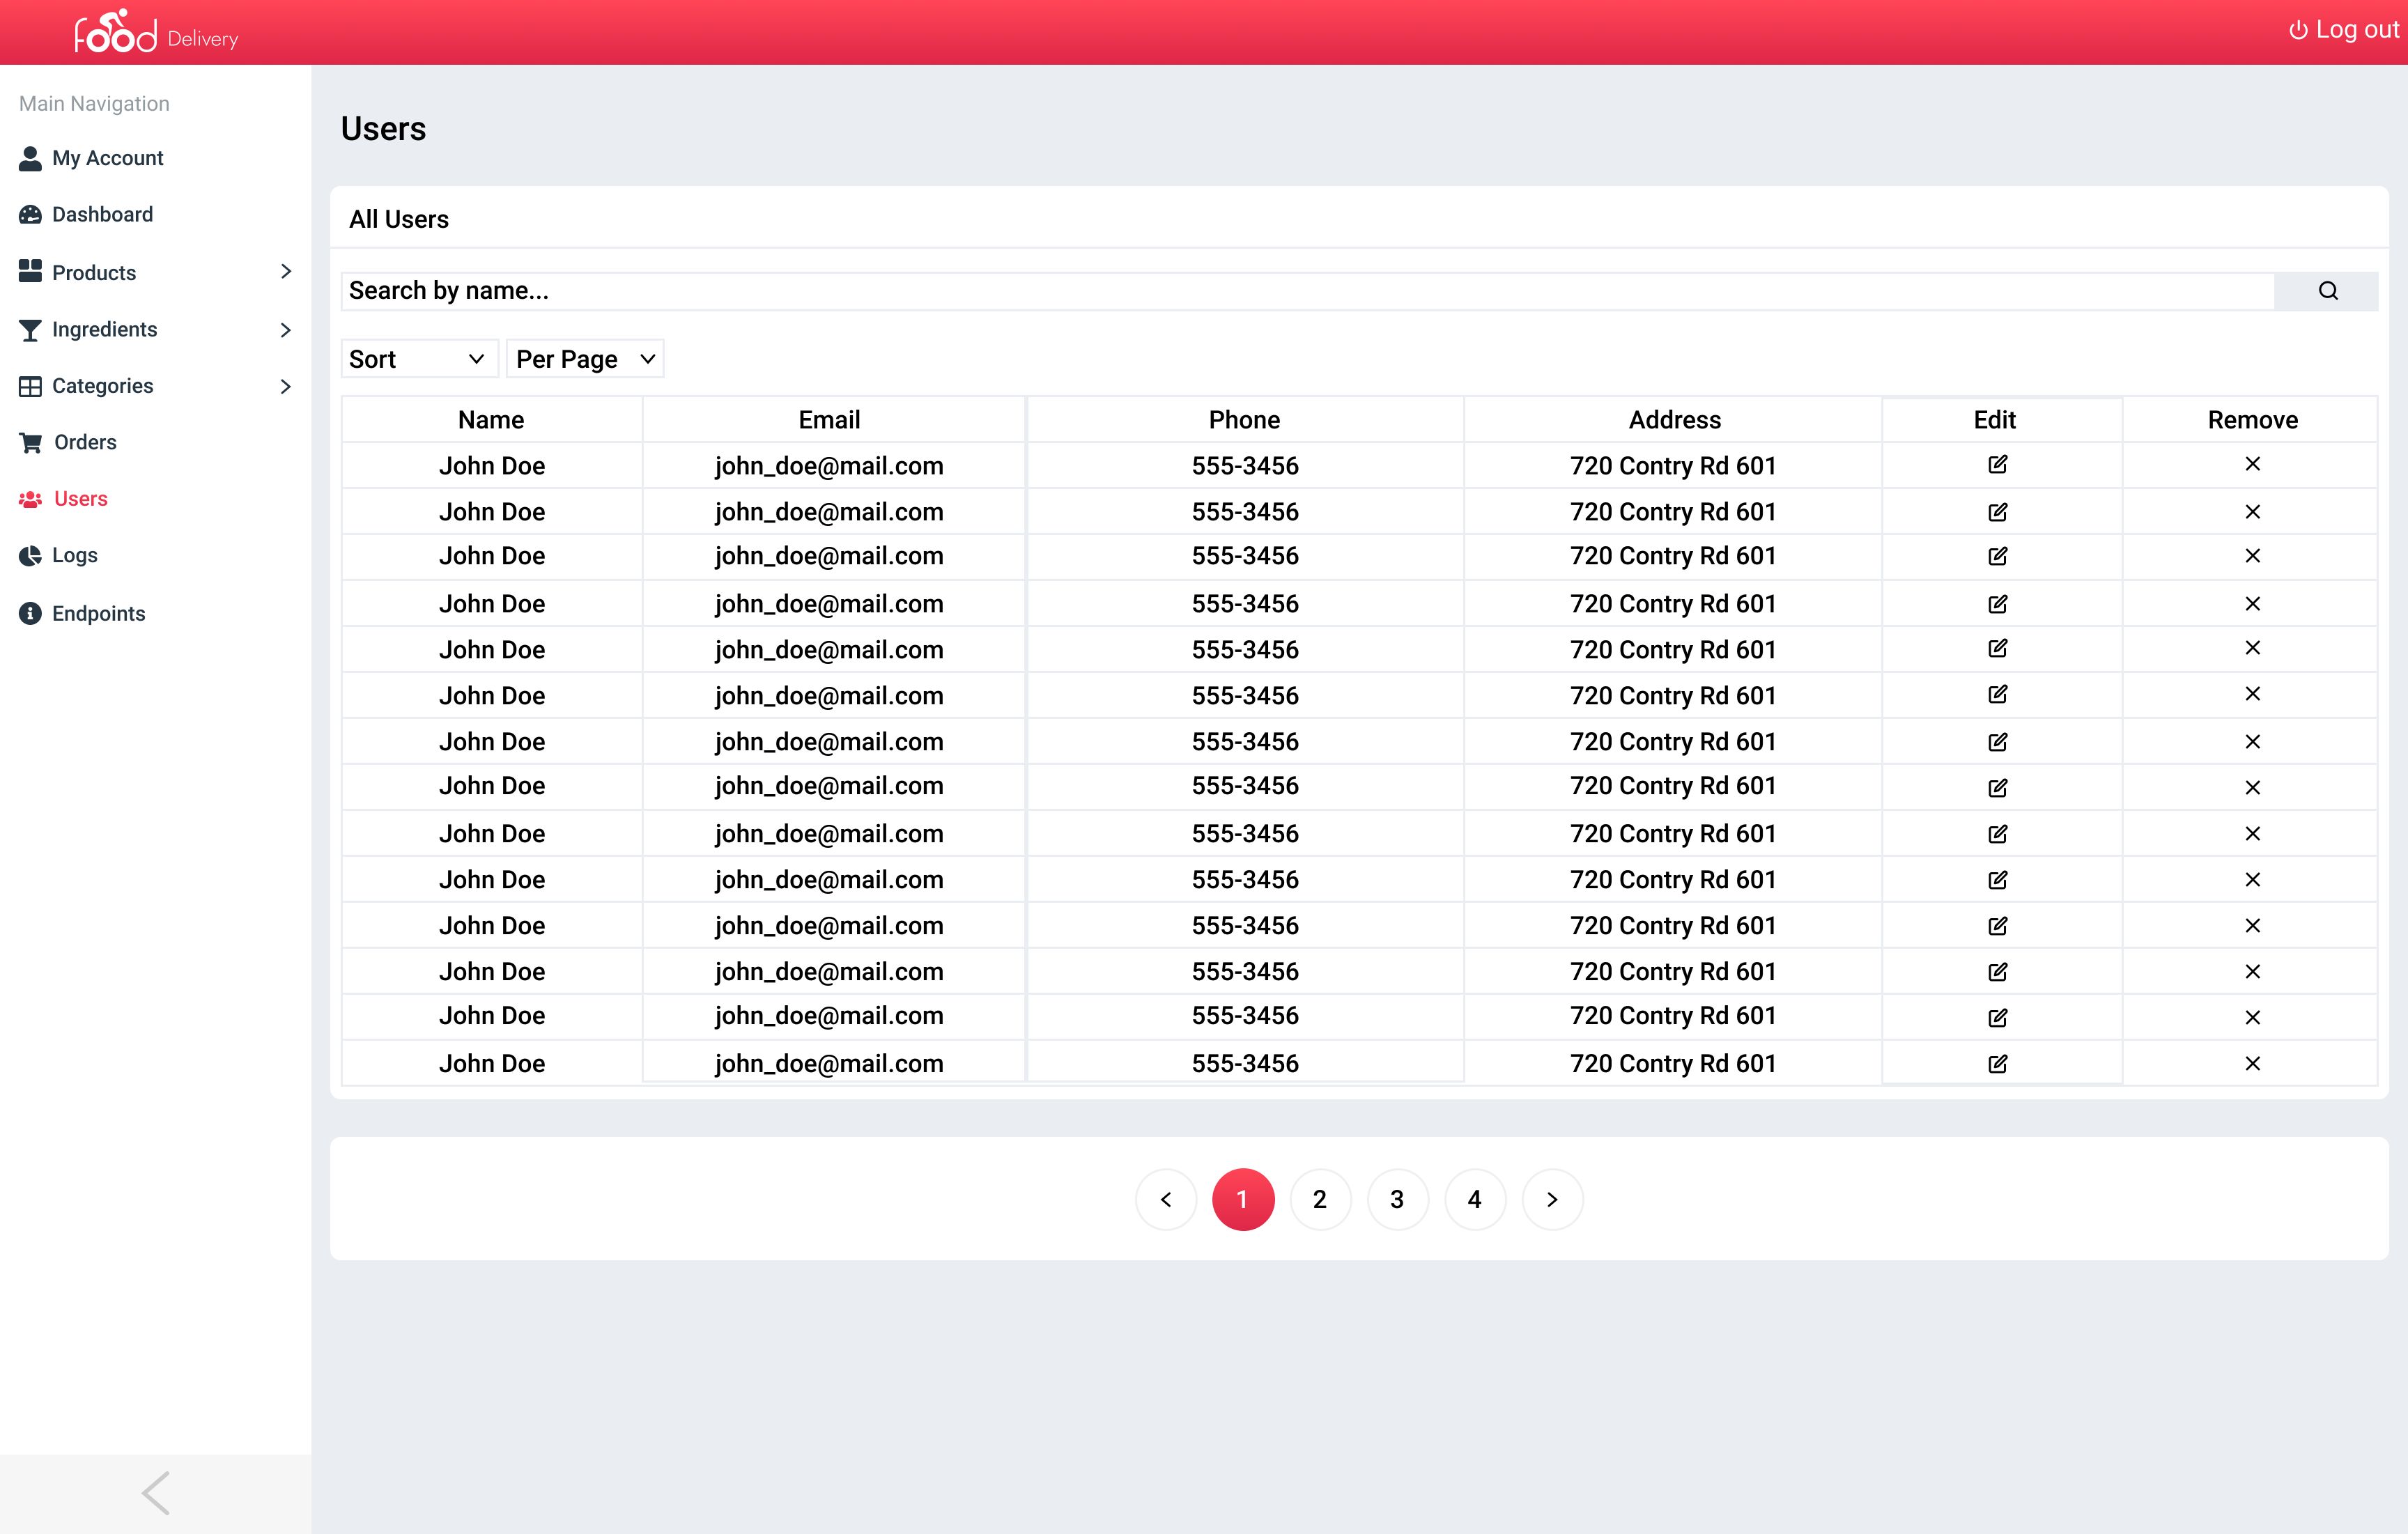Go to next page arrow
2408x1534 pixels.
coord(1552,1199)
